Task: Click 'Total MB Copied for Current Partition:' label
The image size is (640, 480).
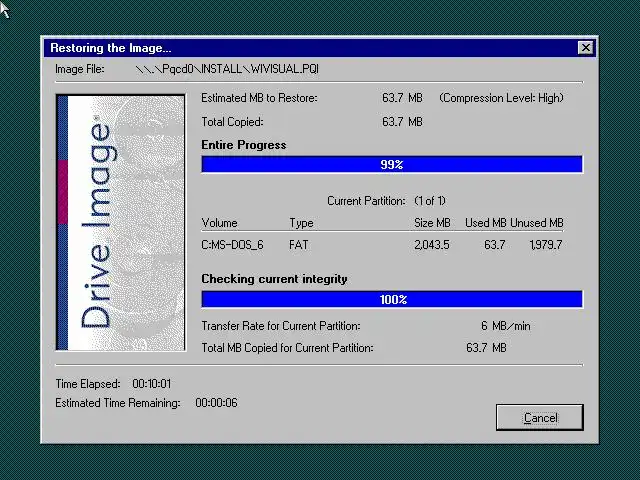Action: point(287,348)
